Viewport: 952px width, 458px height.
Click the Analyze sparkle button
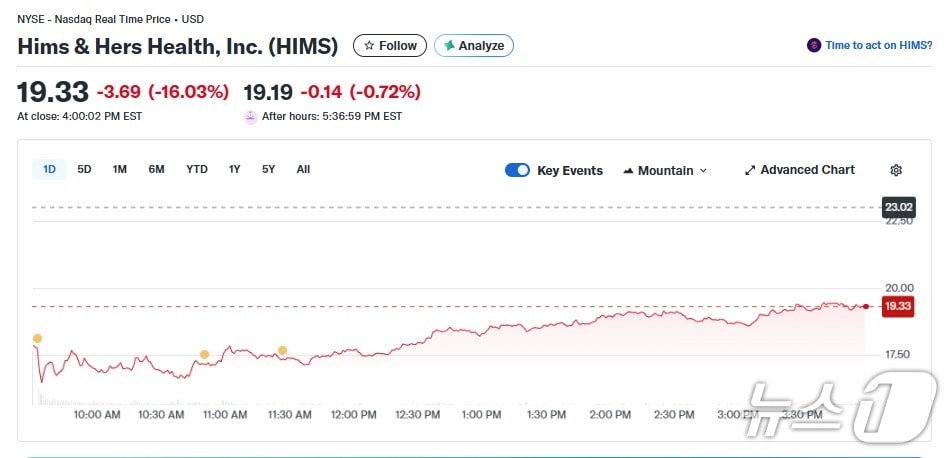pyautogui.click(x=474, y=46)
